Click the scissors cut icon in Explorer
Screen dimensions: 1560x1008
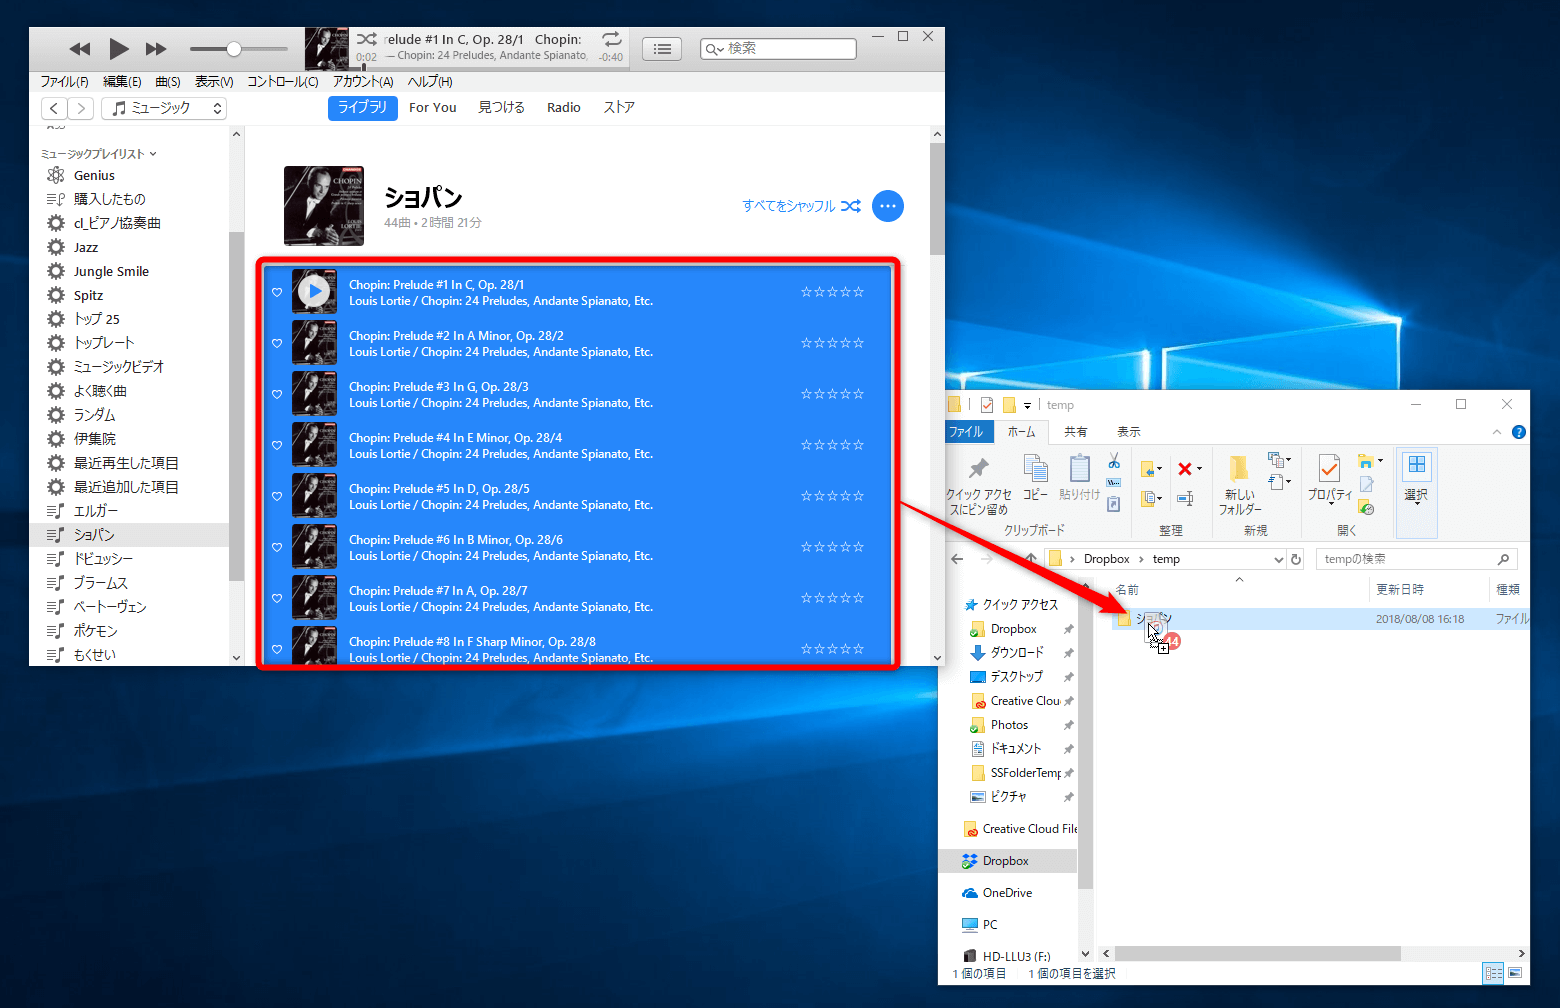[x=1114, y=460]
